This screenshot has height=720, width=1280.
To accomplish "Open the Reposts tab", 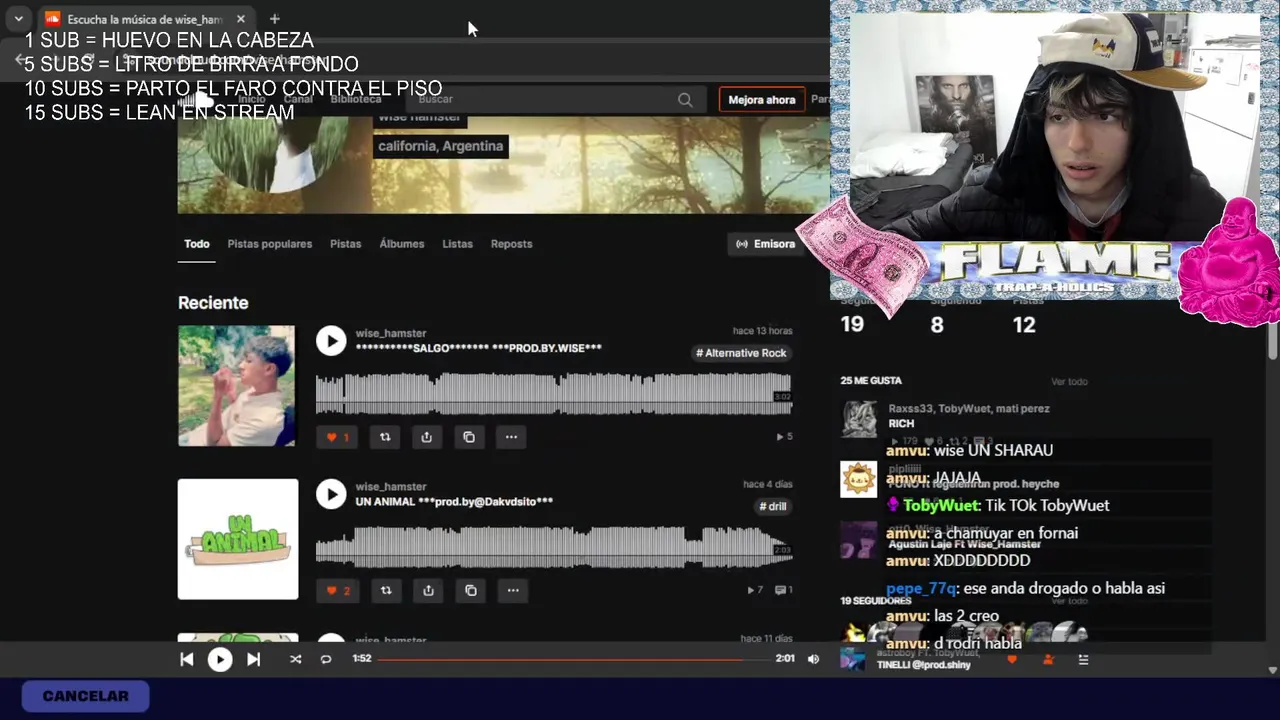I will 511,244.
